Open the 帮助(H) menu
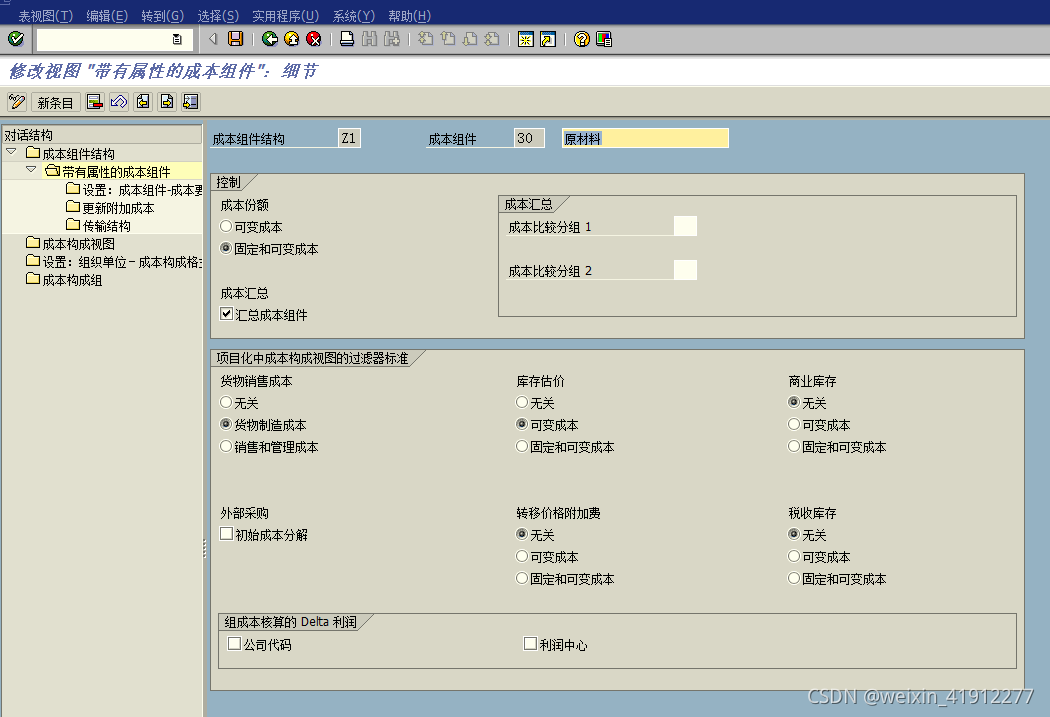 (x=410, y=15)
